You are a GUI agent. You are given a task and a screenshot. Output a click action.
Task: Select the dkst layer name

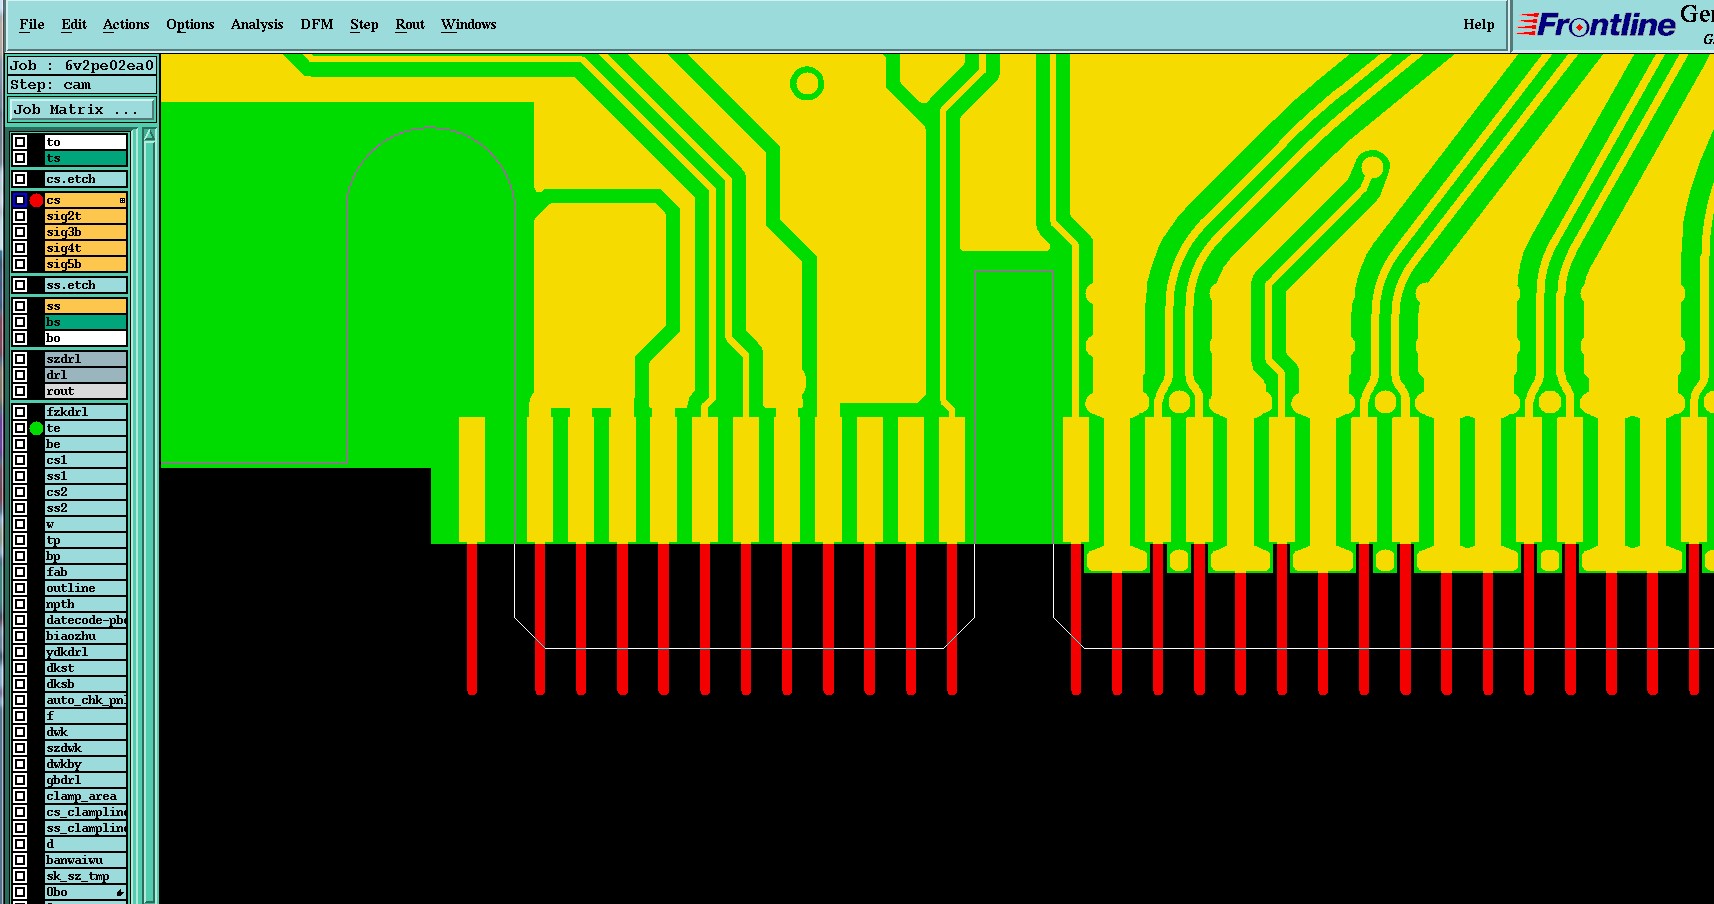[86, 668]
